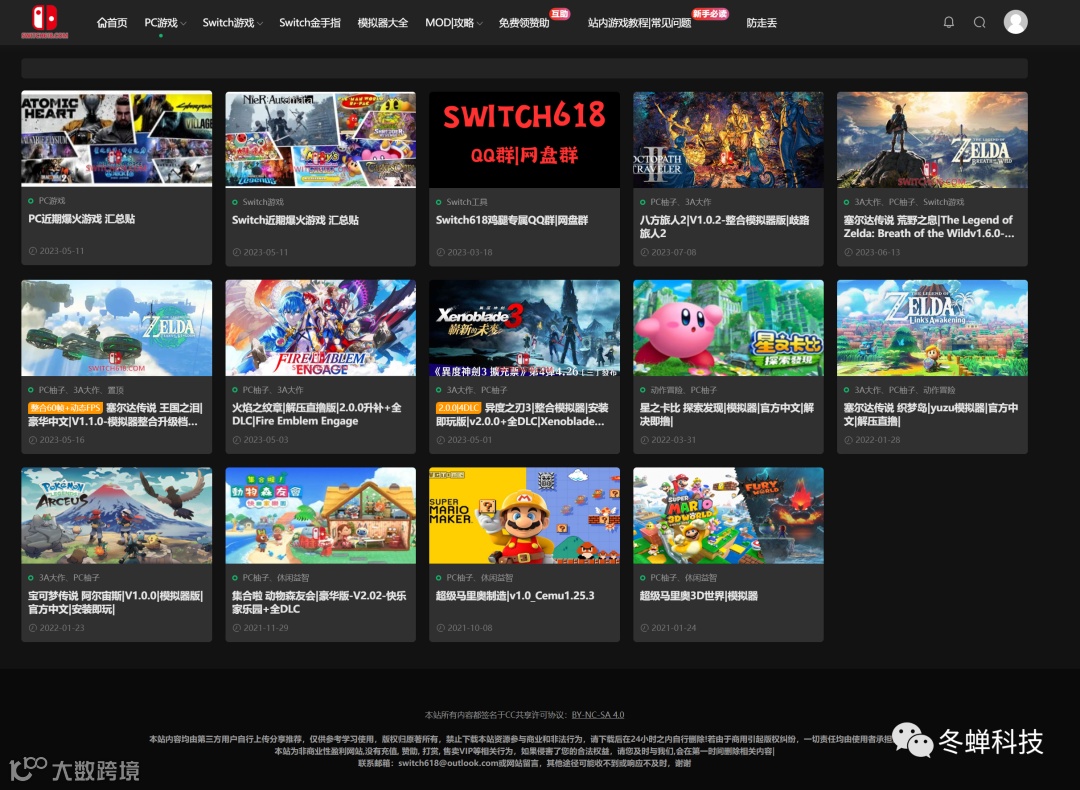The image size is (1080, 790).
Task: Expand the Switch游戏 menu dropdown
Action: [232, 23]
